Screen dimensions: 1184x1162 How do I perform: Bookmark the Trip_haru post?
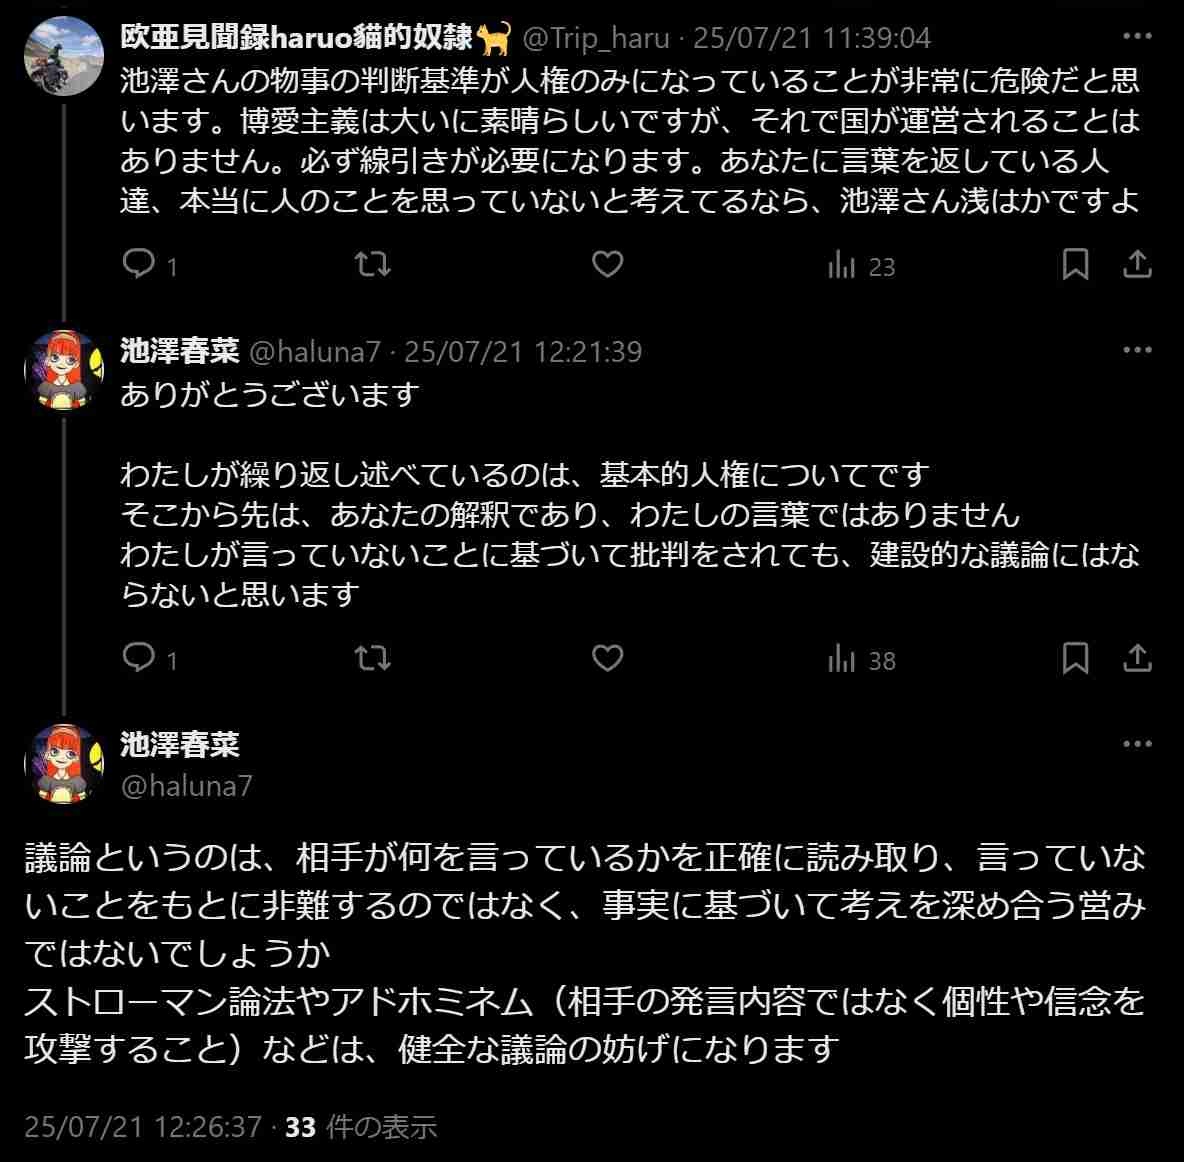coord(1075,265)
